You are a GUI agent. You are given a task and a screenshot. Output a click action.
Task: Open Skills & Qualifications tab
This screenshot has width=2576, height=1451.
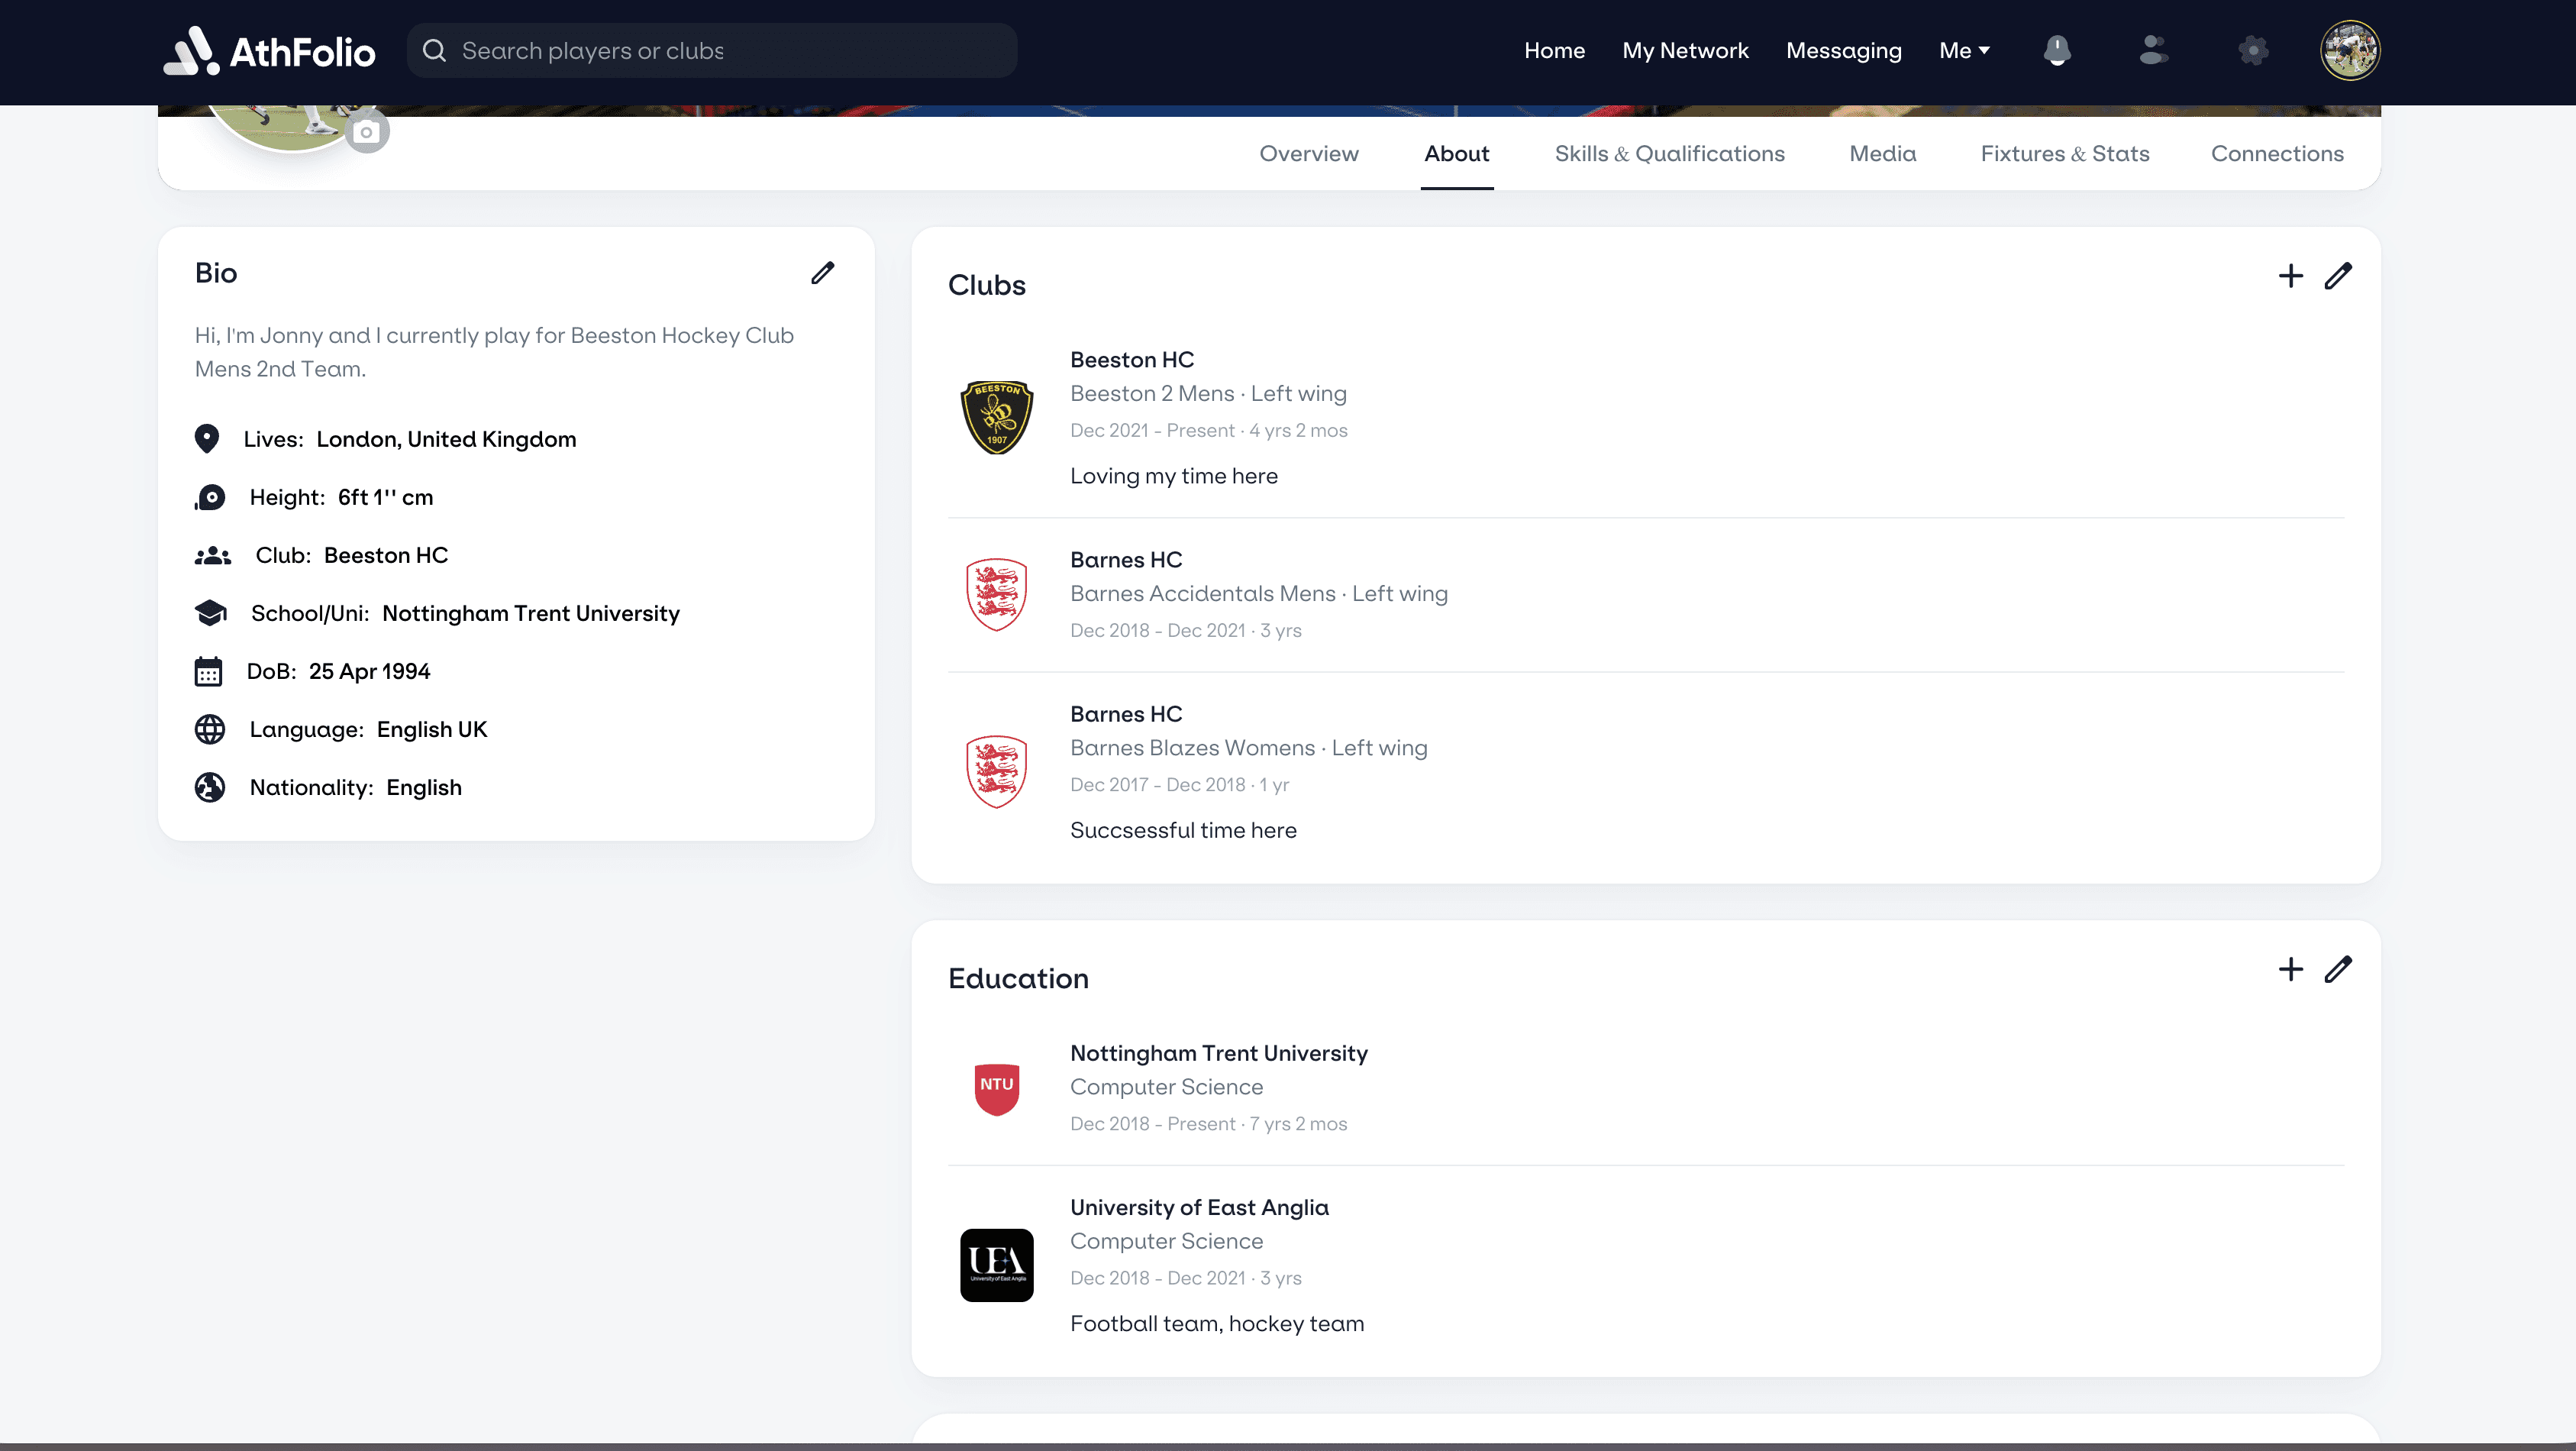(1668, 154)
